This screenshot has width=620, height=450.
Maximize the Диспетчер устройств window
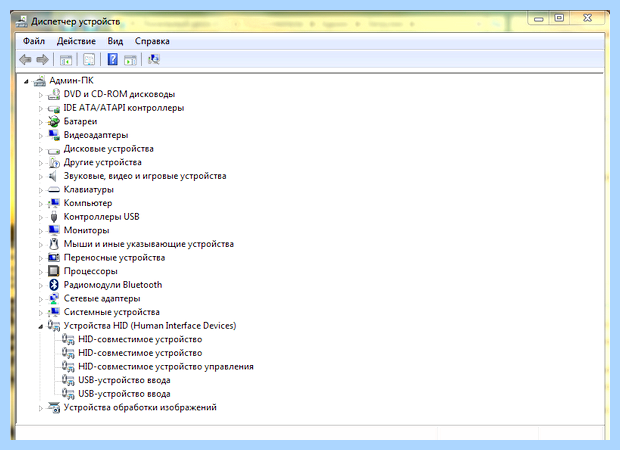pos(559,18)
